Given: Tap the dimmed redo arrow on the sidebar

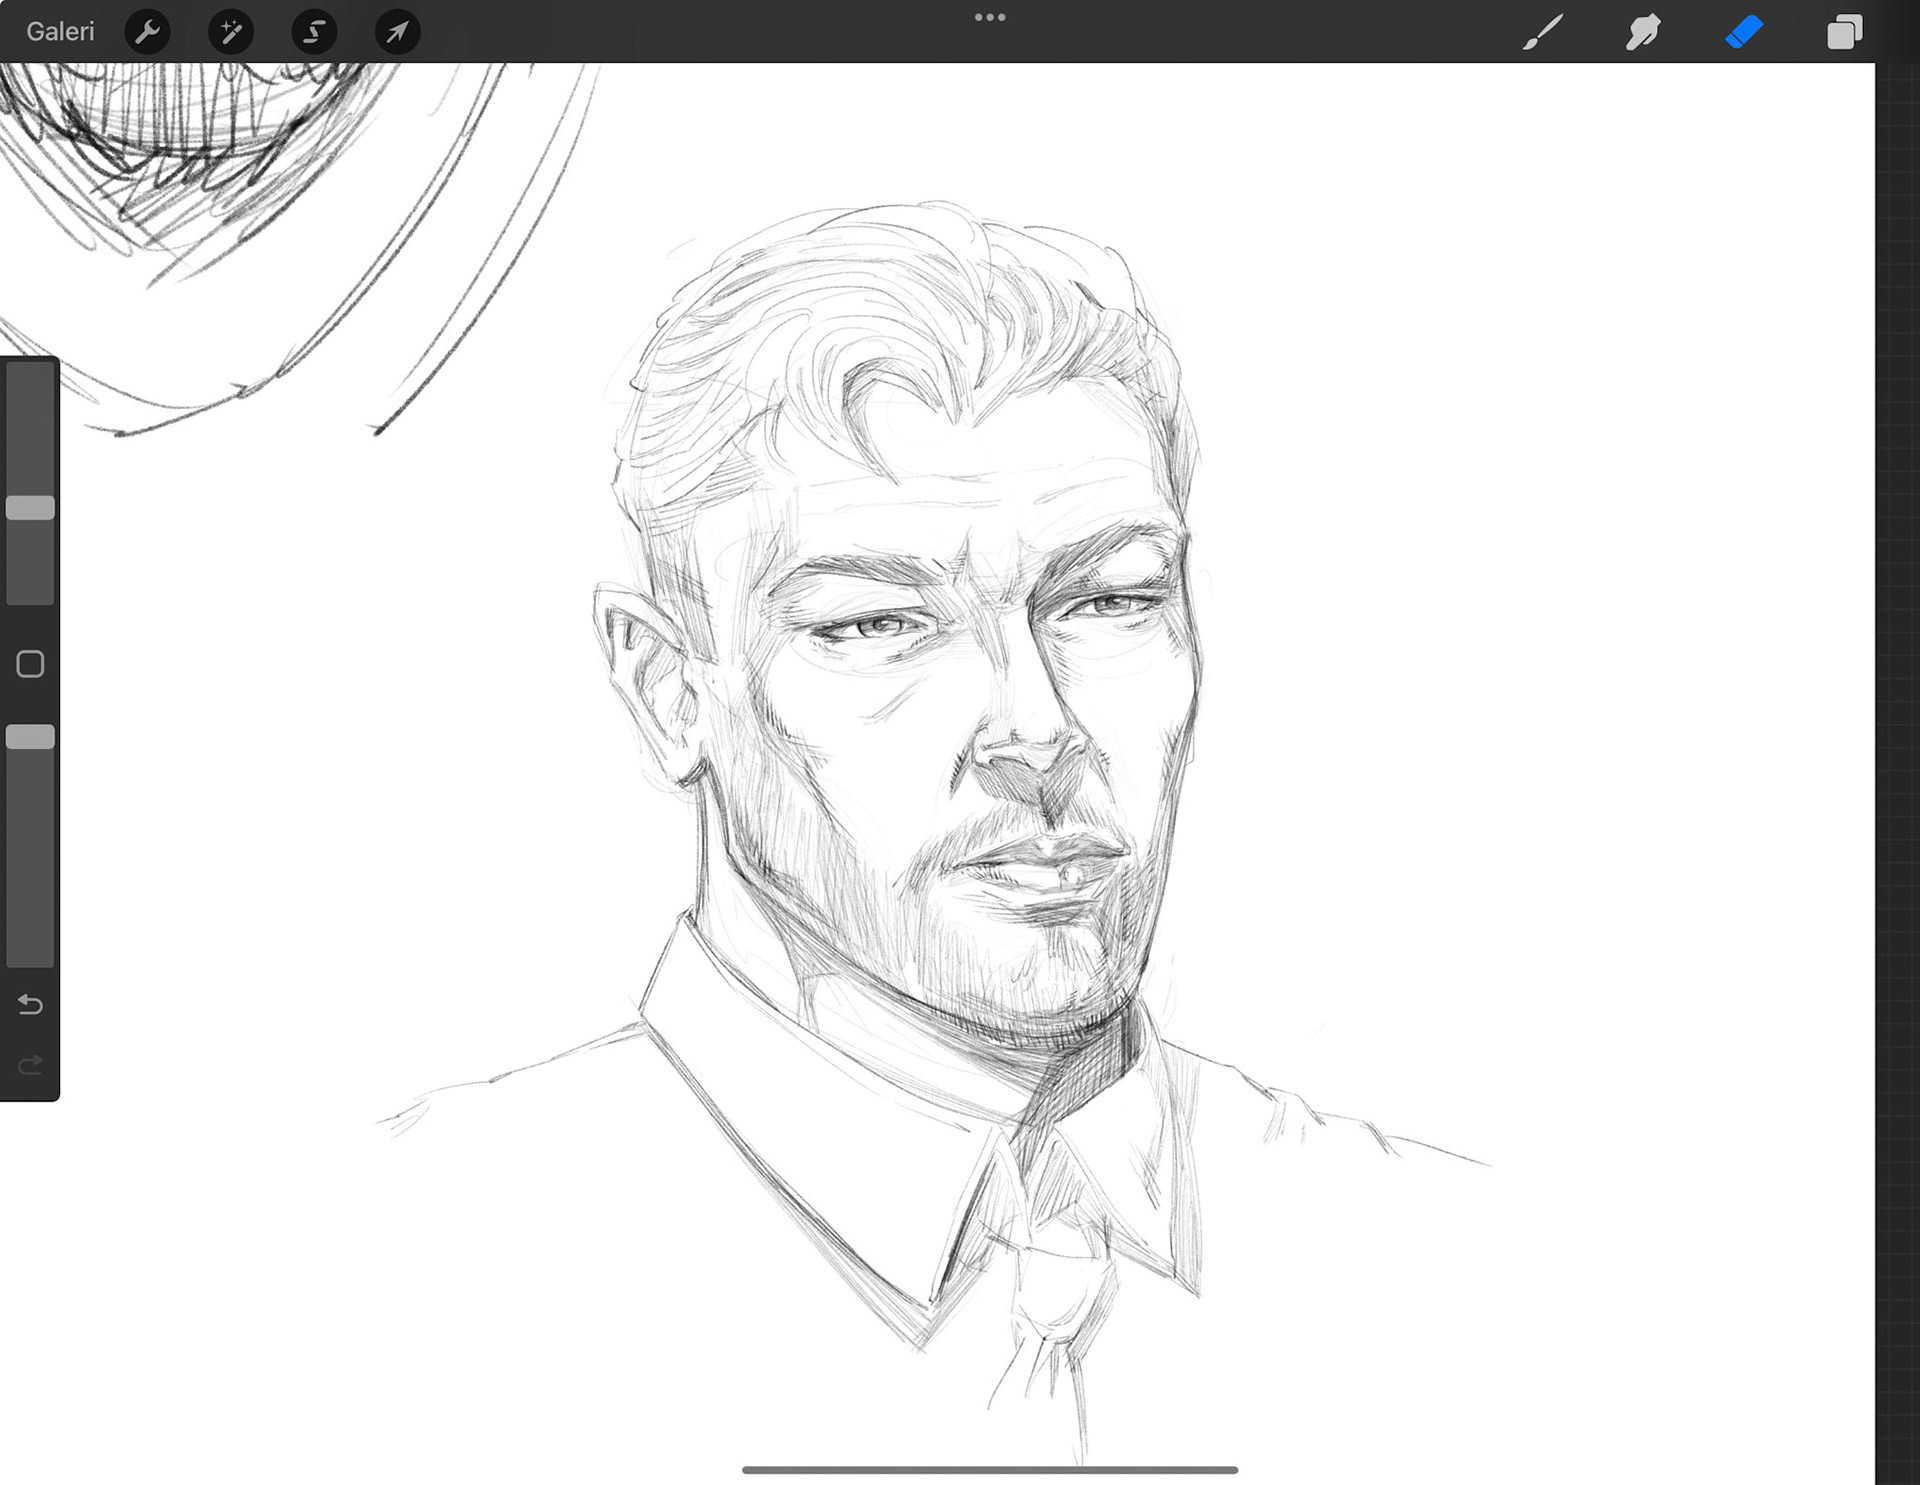Looking at the screenshot, I should coord(30,1064).
